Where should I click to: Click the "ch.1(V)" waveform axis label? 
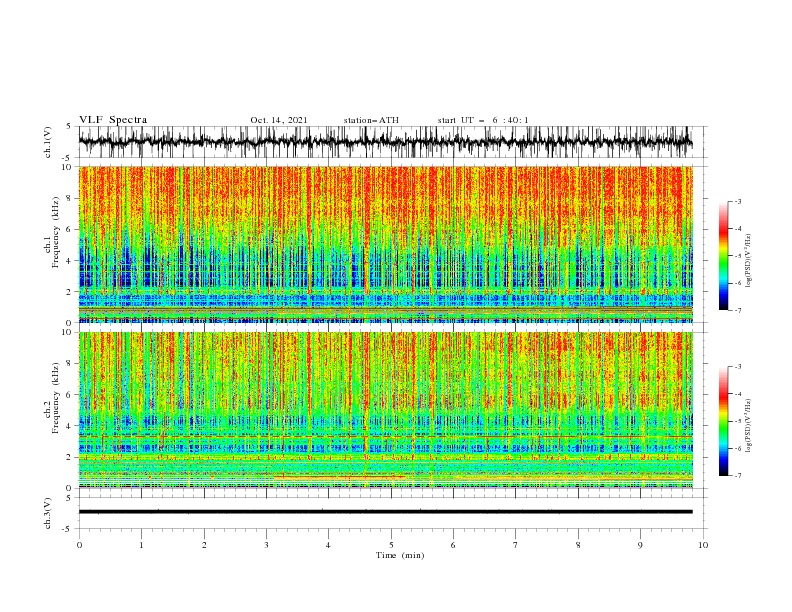[48, 142]
